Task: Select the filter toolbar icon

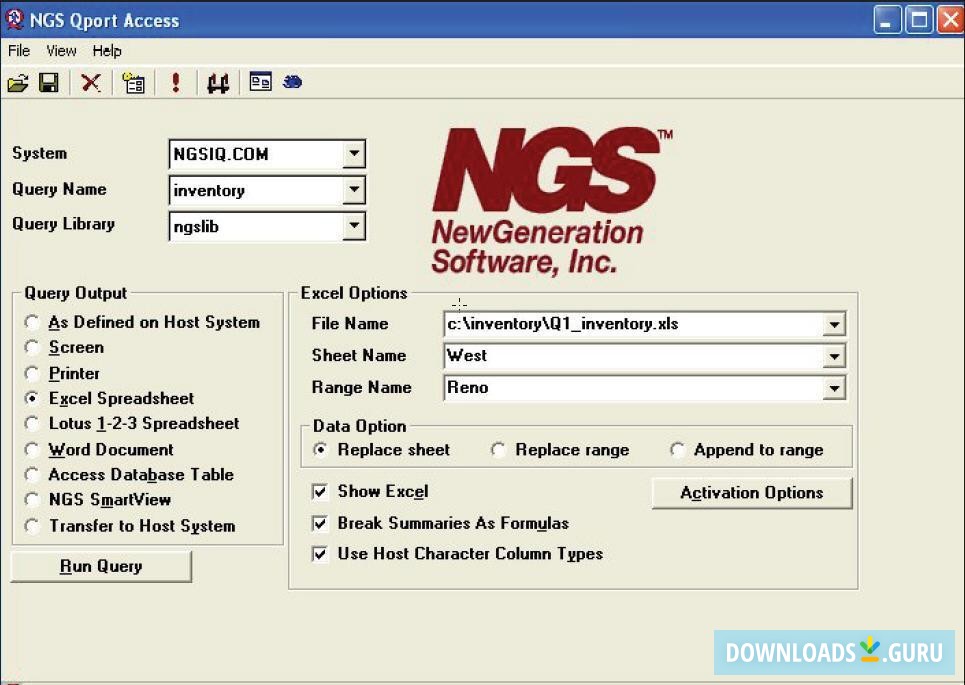Action: point(219,82)
